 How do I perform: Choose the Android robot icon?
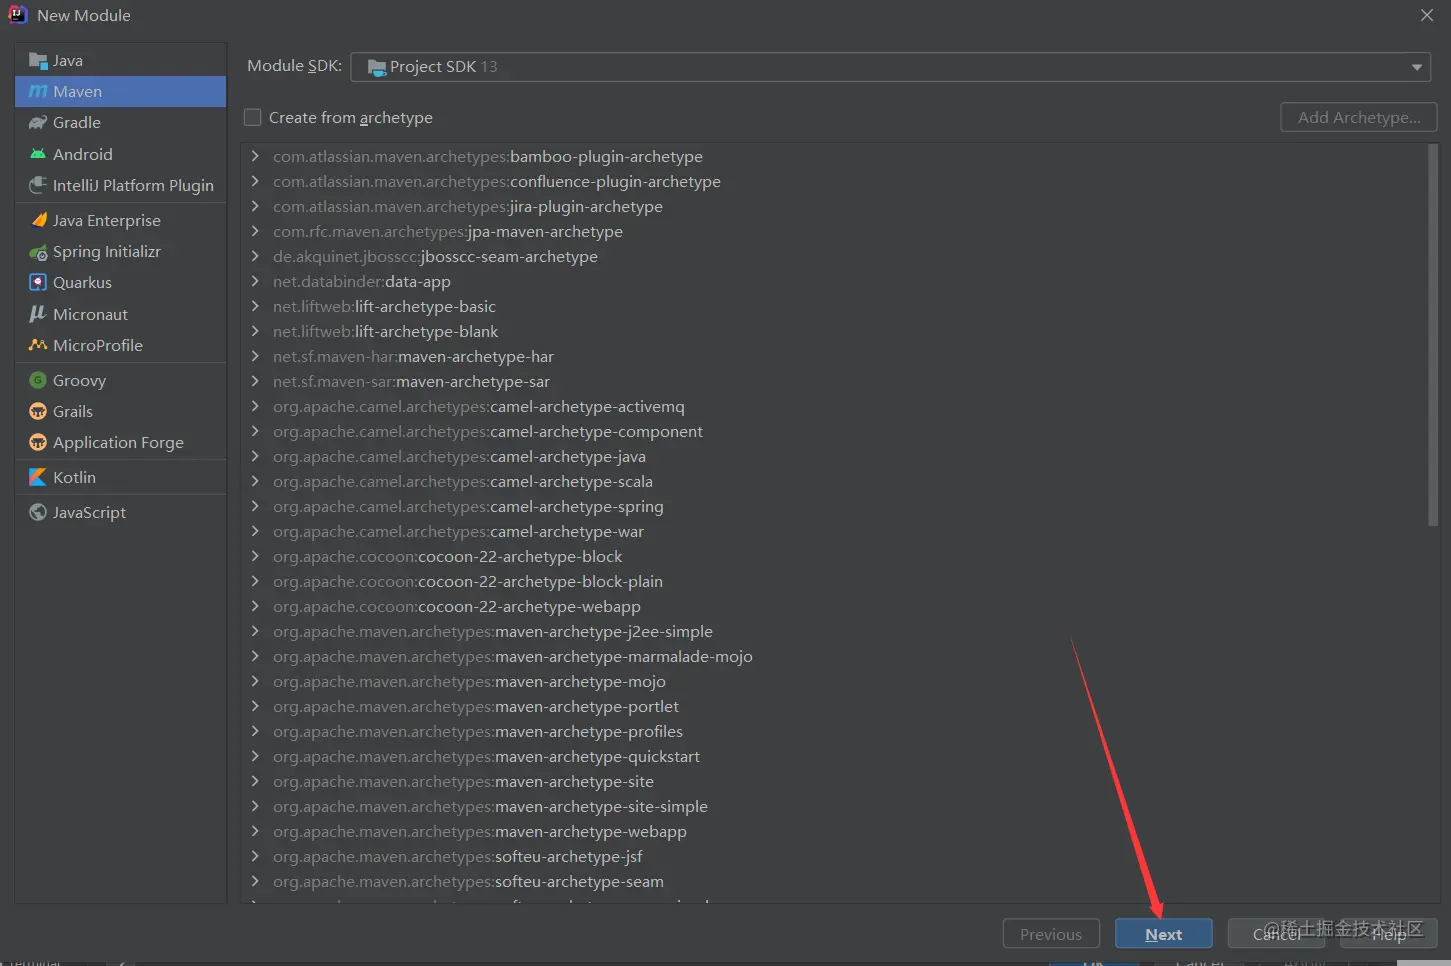[x=38, y=154]
